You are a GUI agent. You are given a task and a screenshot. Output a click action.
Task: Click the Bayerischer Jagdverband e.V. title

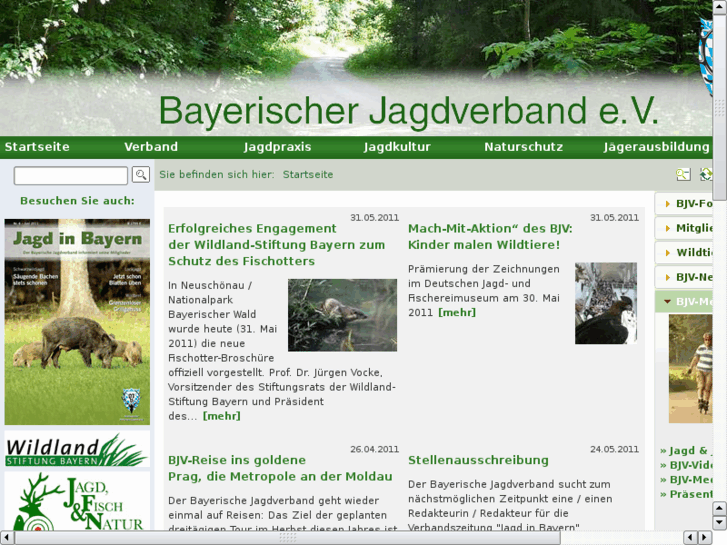pos(408,112)
